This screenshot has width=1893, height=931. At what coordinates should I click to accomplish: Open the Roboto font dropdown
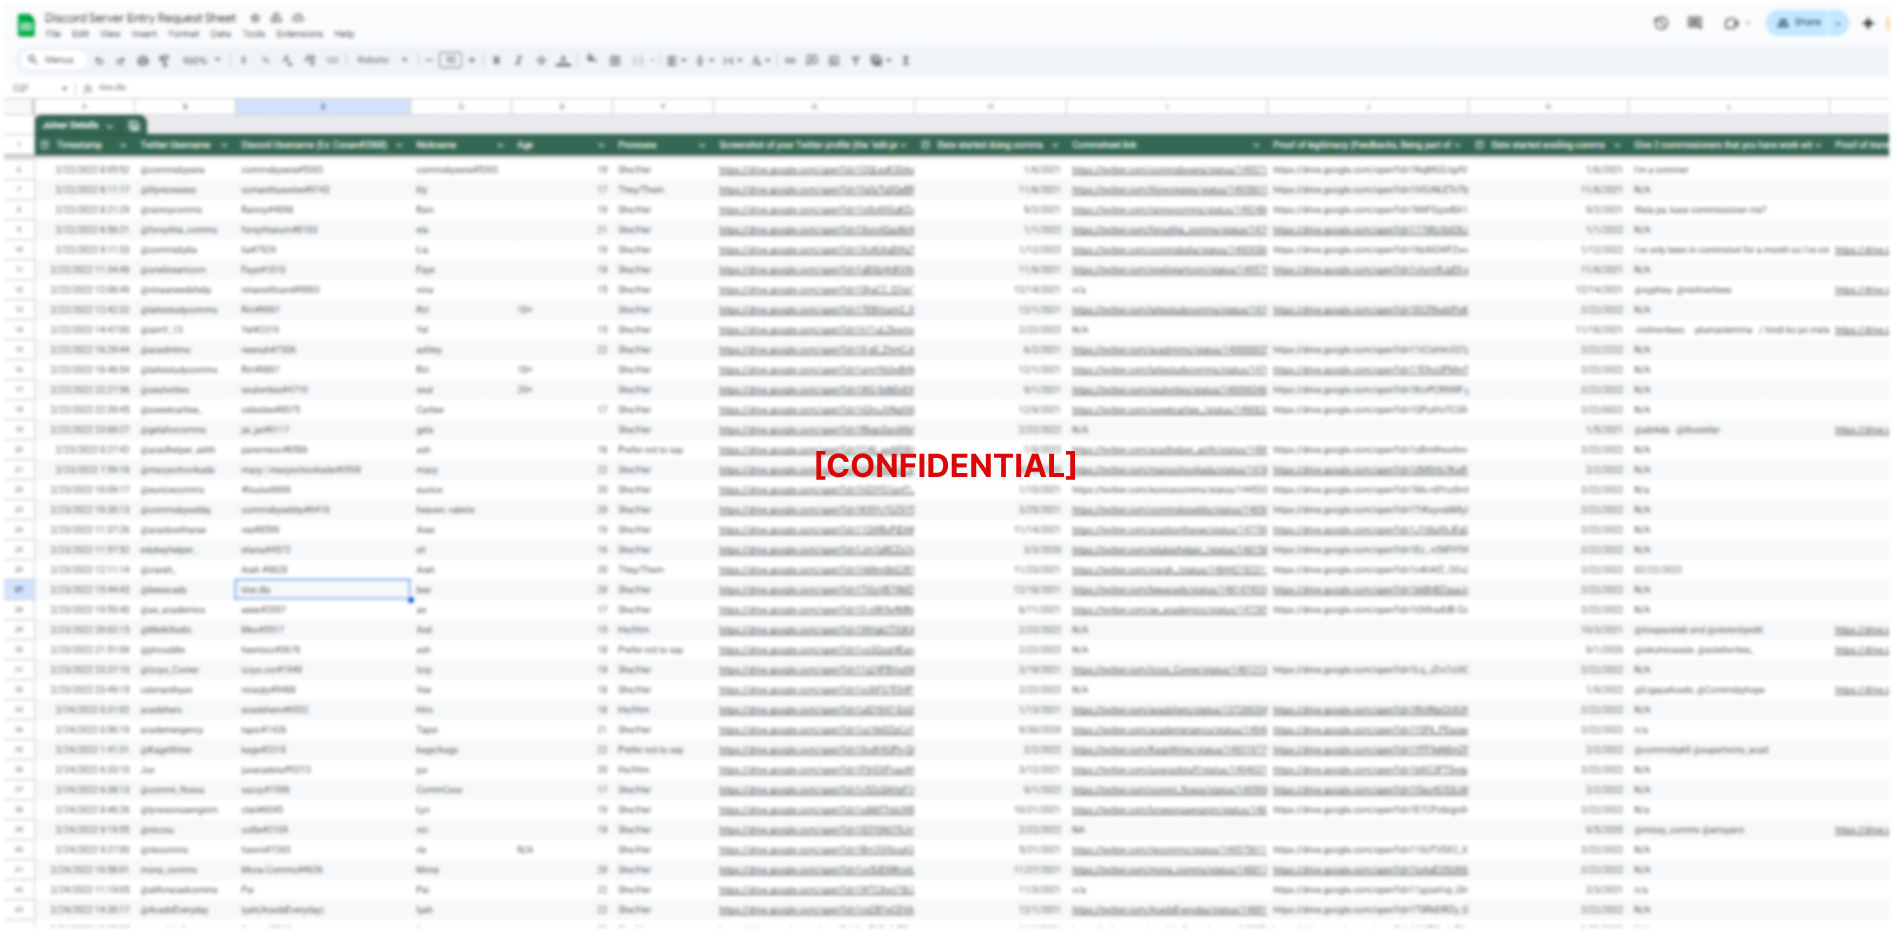[383, 61]
